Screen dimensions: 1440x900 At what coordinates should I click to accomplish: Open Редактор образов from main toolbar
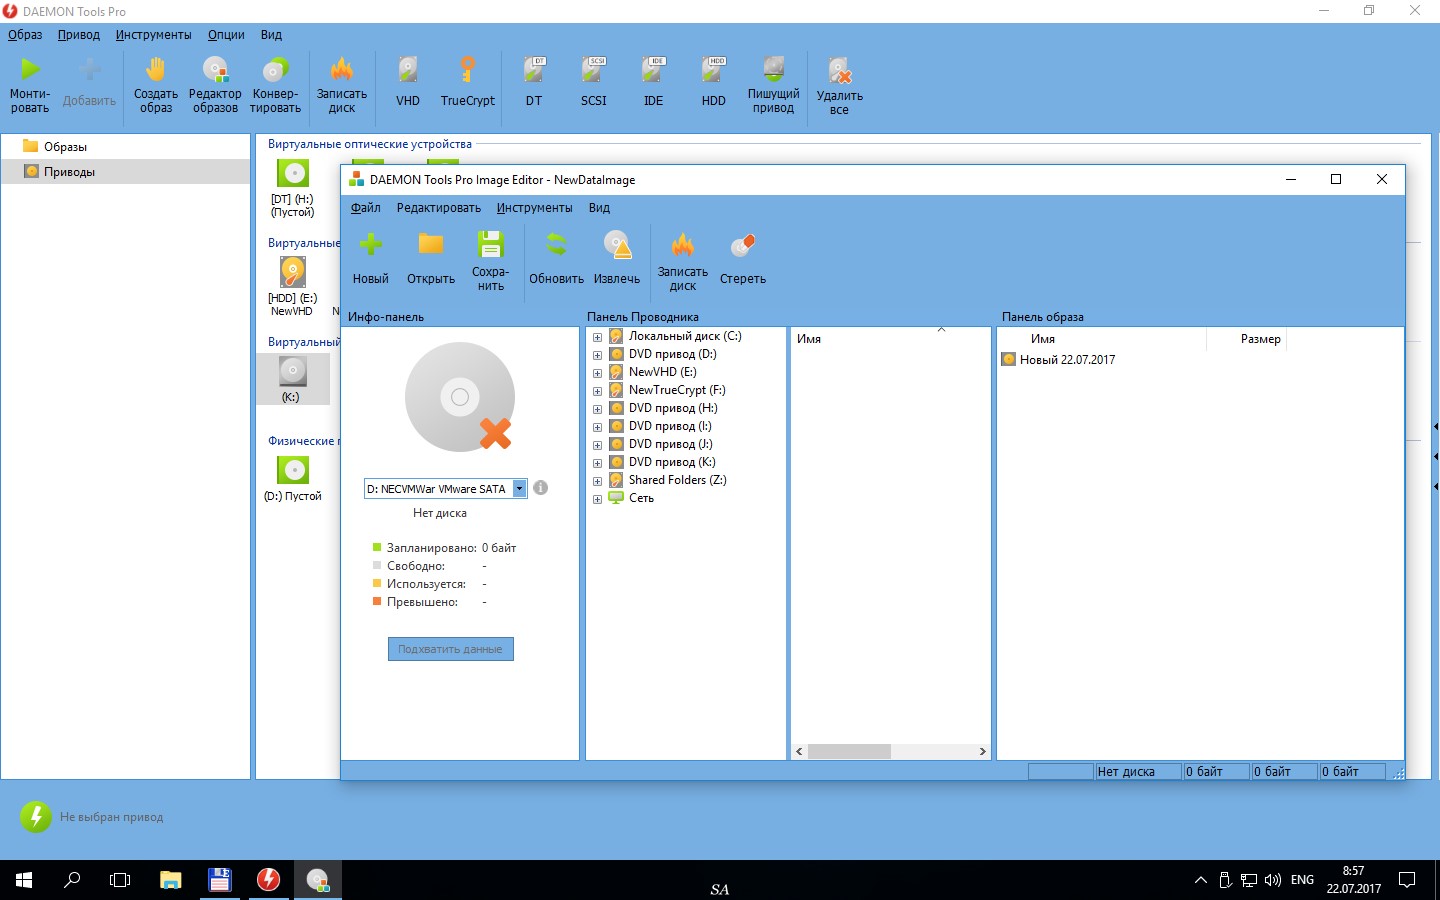pos(215,84)
